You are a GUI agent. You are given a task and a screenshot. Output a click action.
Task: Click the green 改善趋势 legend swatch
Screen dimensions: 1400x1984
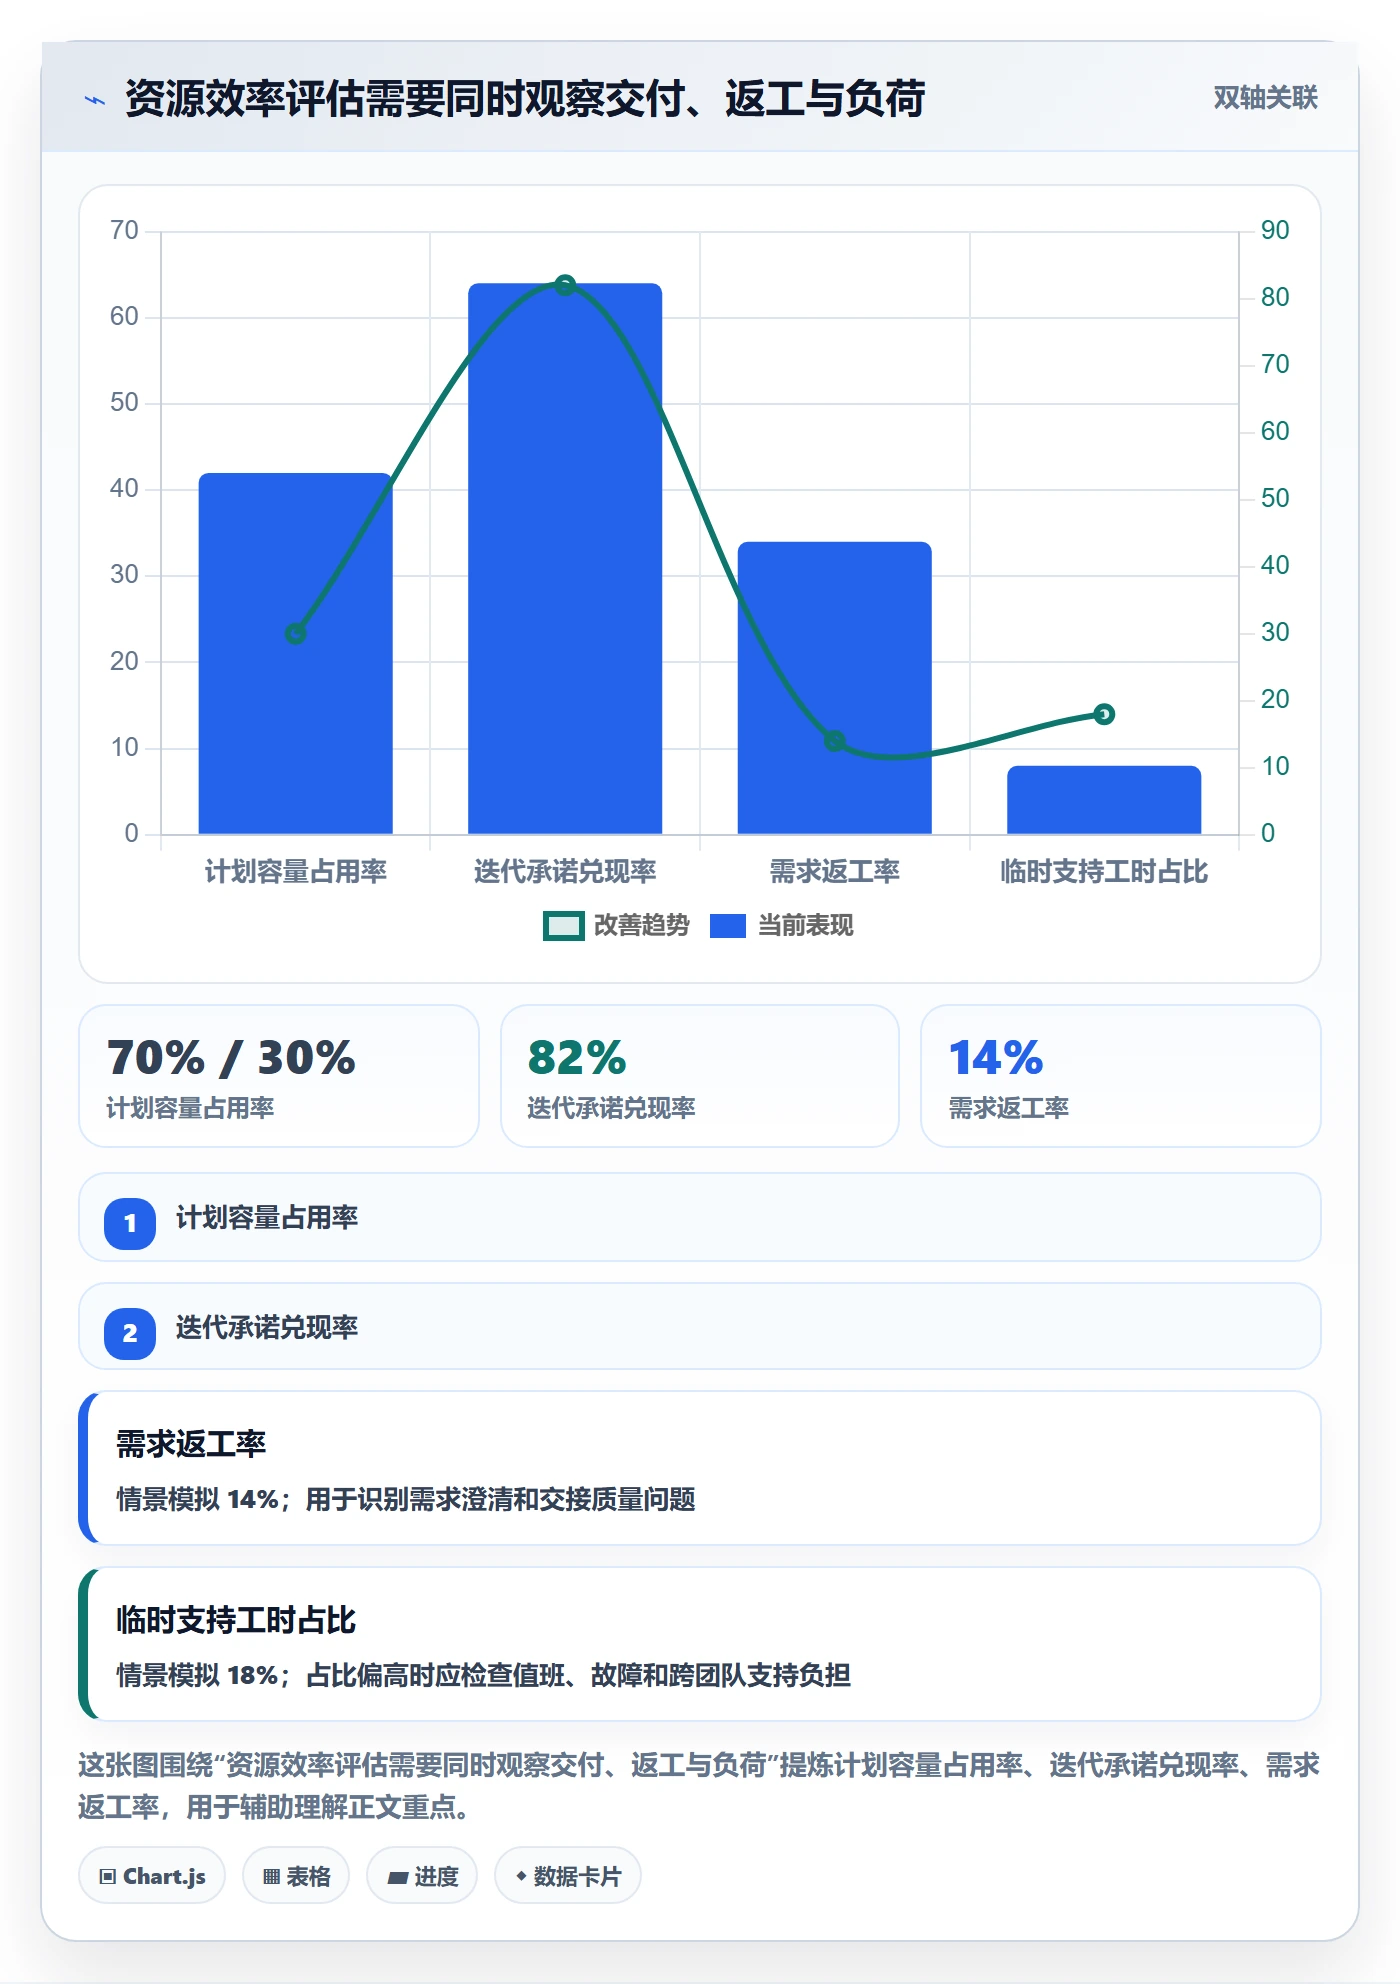pos(563,926)
